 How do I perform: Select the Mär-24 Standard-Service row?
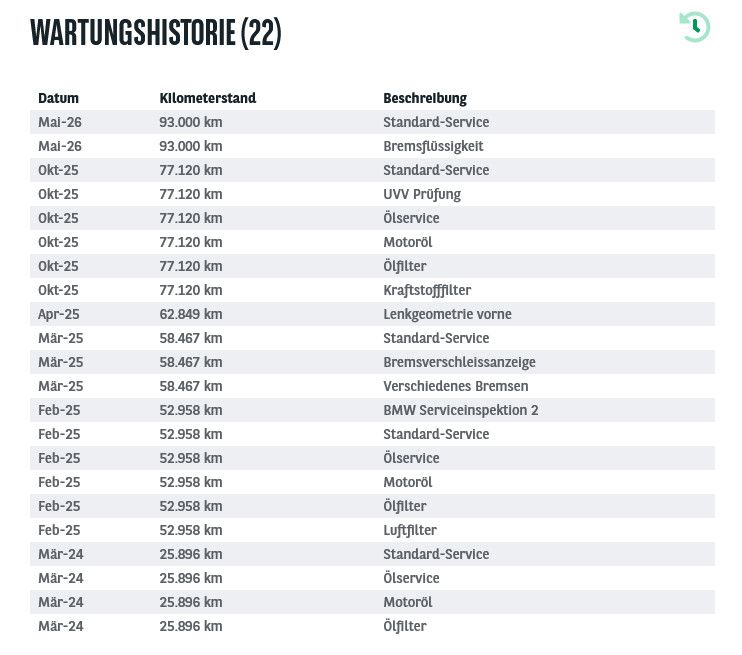[372, 554]
